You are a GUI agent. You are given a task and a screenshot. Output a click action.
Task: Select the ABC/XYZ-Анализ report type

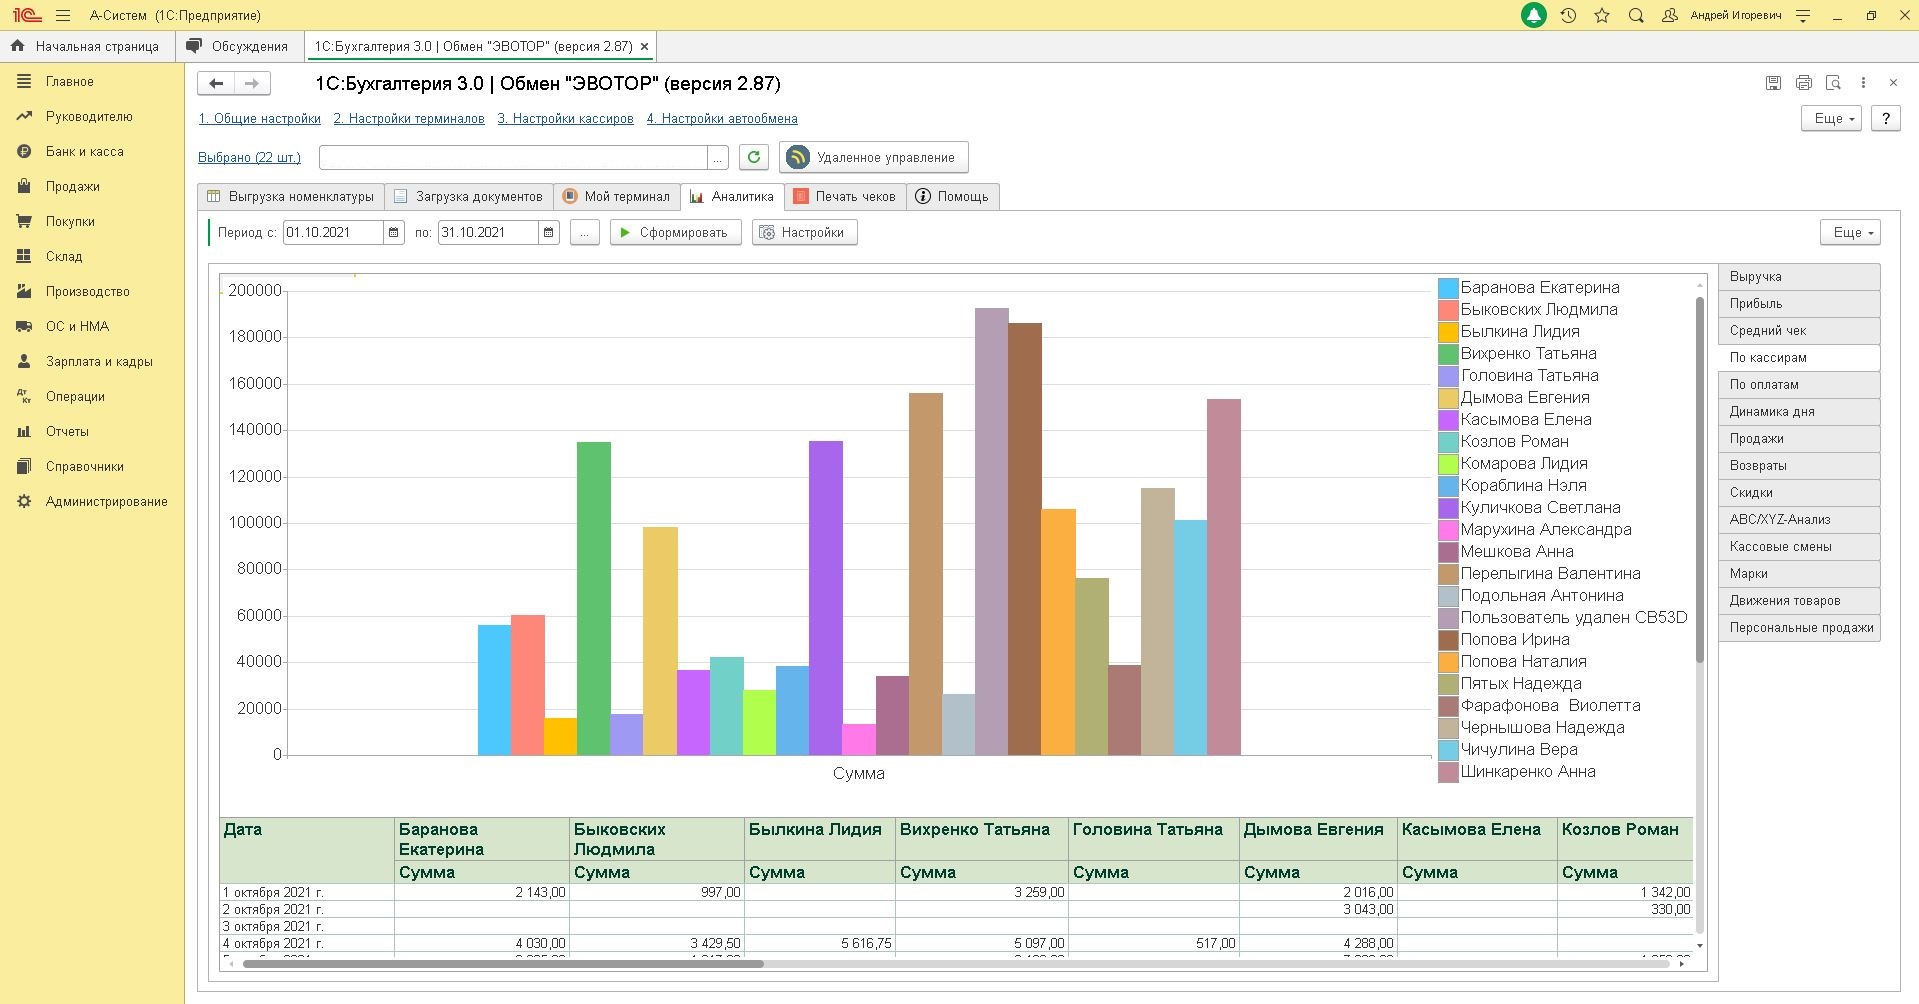click(1799, 519)
